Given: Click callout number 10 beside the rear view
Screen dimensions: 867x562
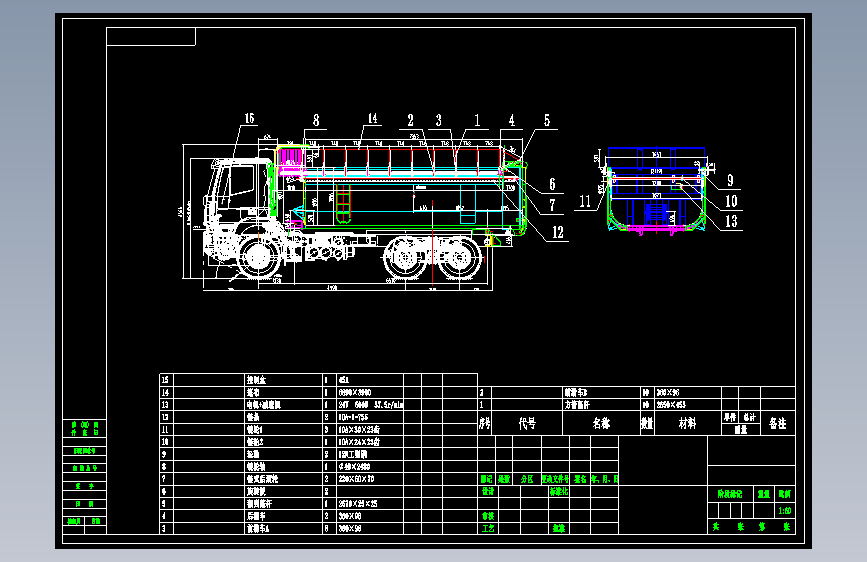Looking at the screenshot, I should click(x=731, y=201).
